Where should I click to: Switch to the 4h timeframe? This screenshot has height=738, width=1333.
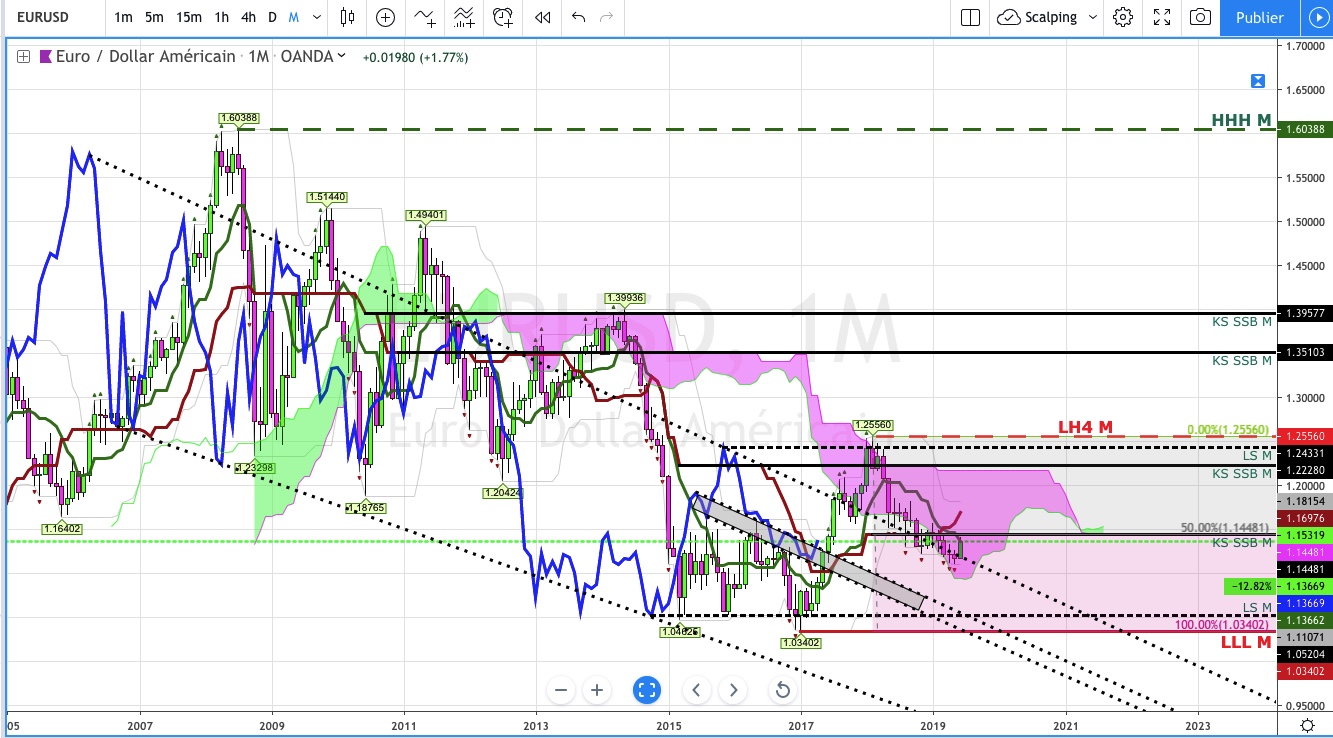coord(248,17)
